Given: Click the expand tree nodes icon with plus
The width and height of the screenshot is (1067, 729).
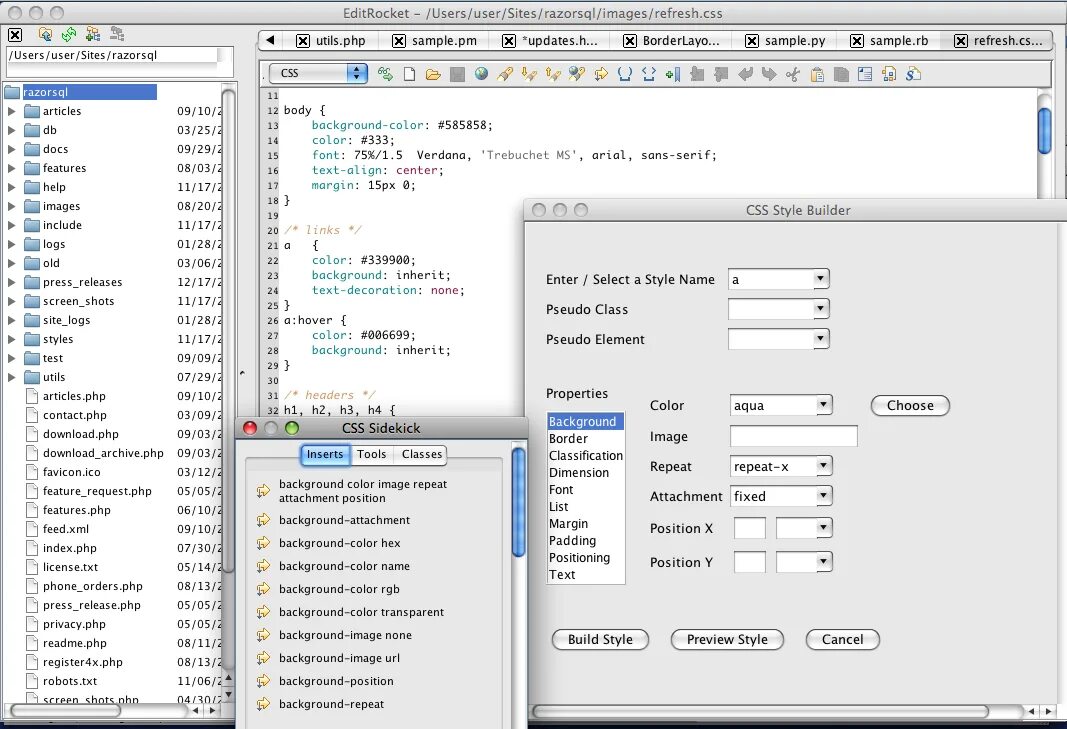Looking at the screenshot, I should pos(93,34).
